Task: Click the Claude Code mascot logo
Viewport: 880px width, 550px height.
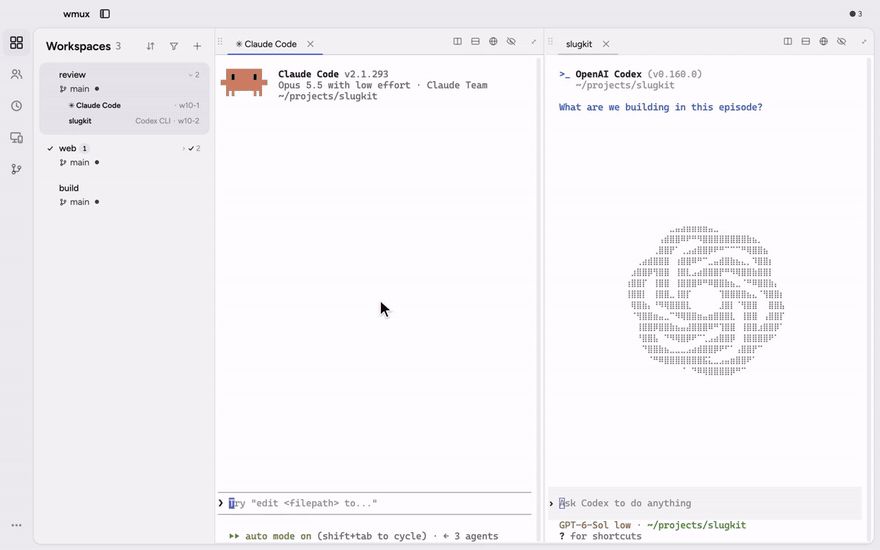Action: (x=244, y=82)
